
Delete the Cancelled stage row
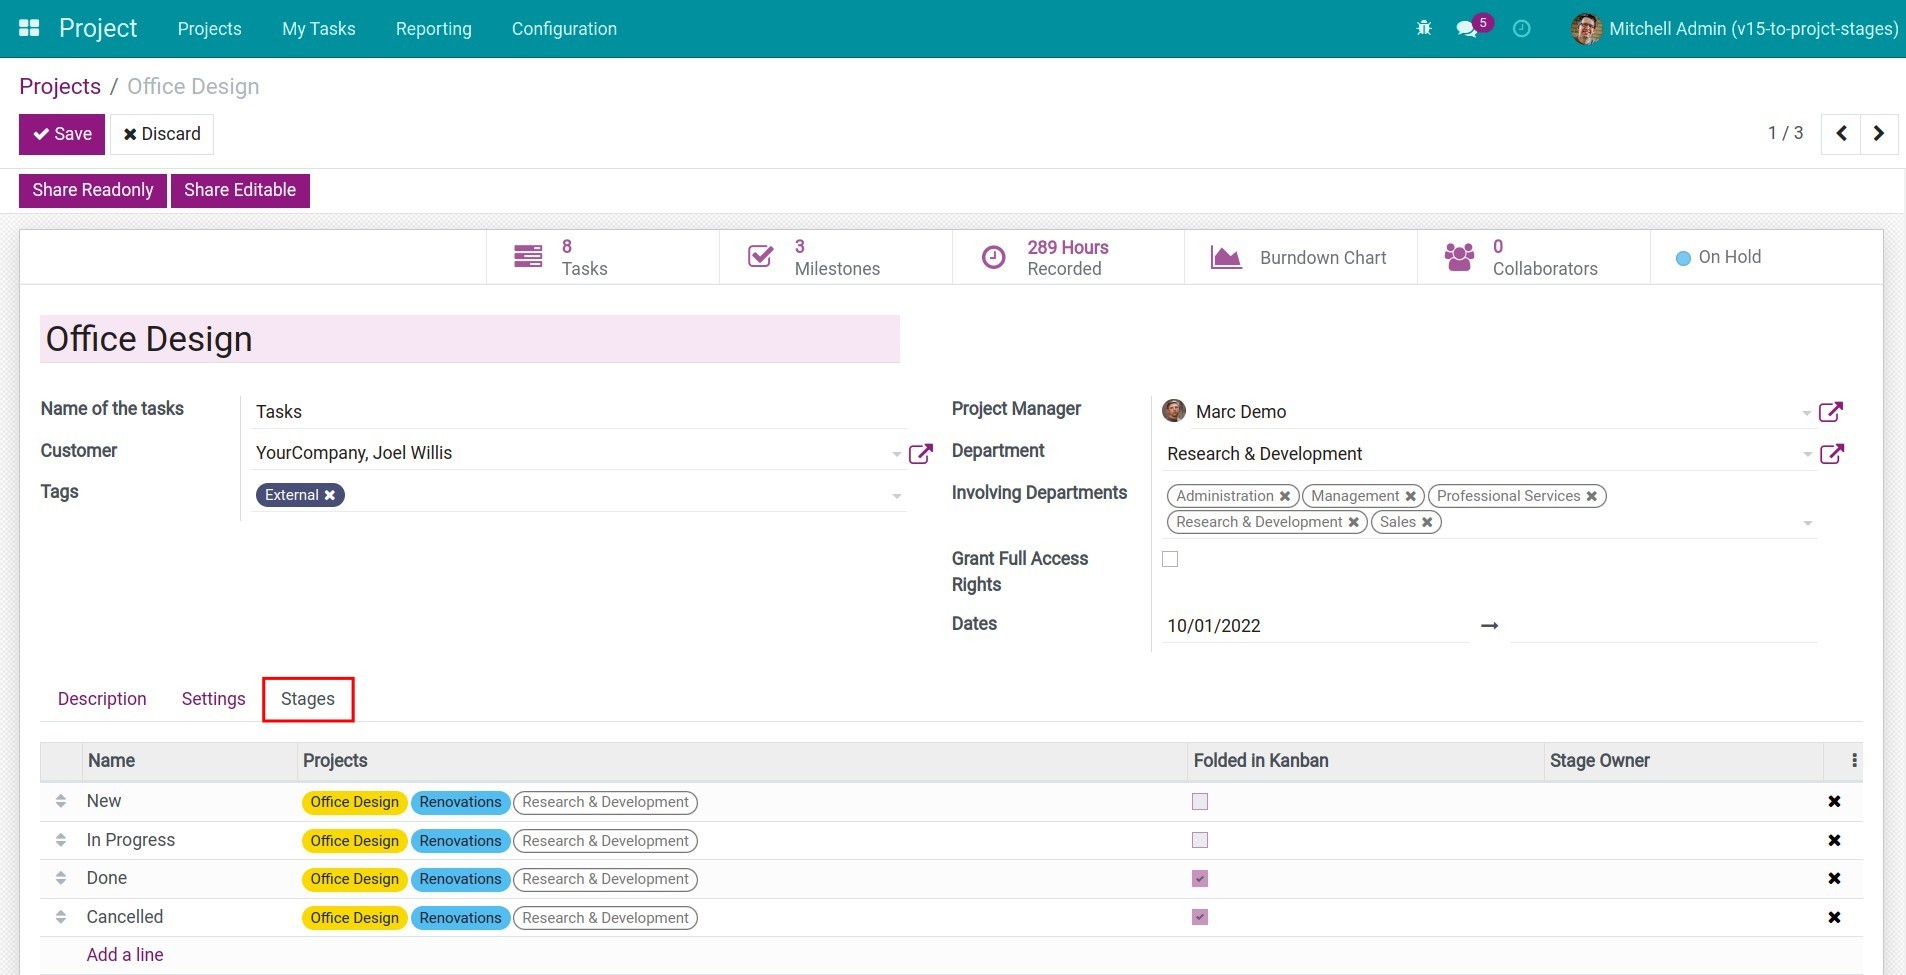click(x=1833, y=917)
